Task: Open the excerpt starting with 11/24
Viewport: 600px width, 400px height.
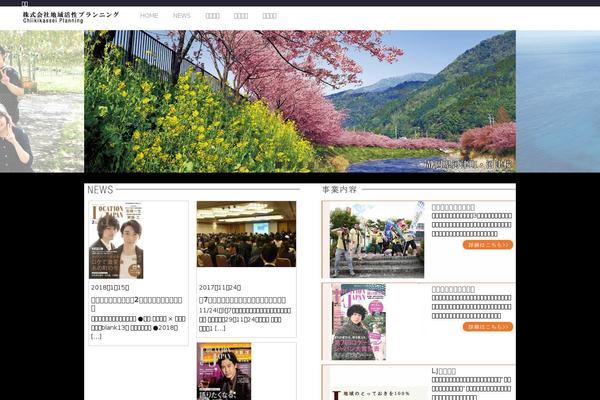Action: 245,319
